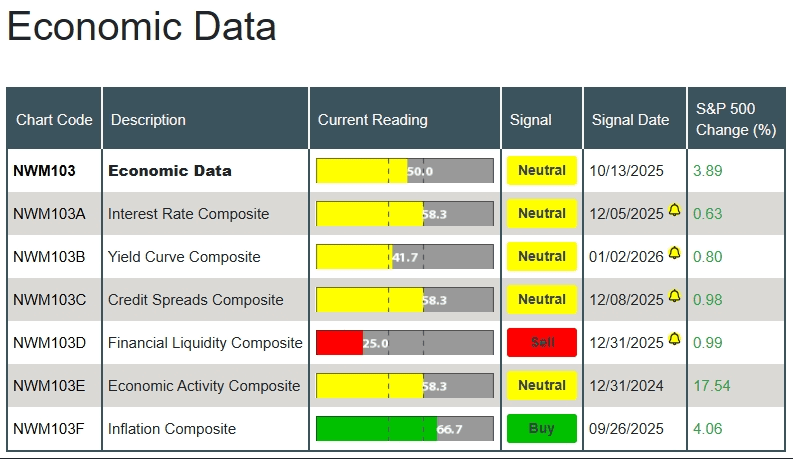Open the NWM103 chart code
The image size is (793, 459).
click(x=44, y=171)
